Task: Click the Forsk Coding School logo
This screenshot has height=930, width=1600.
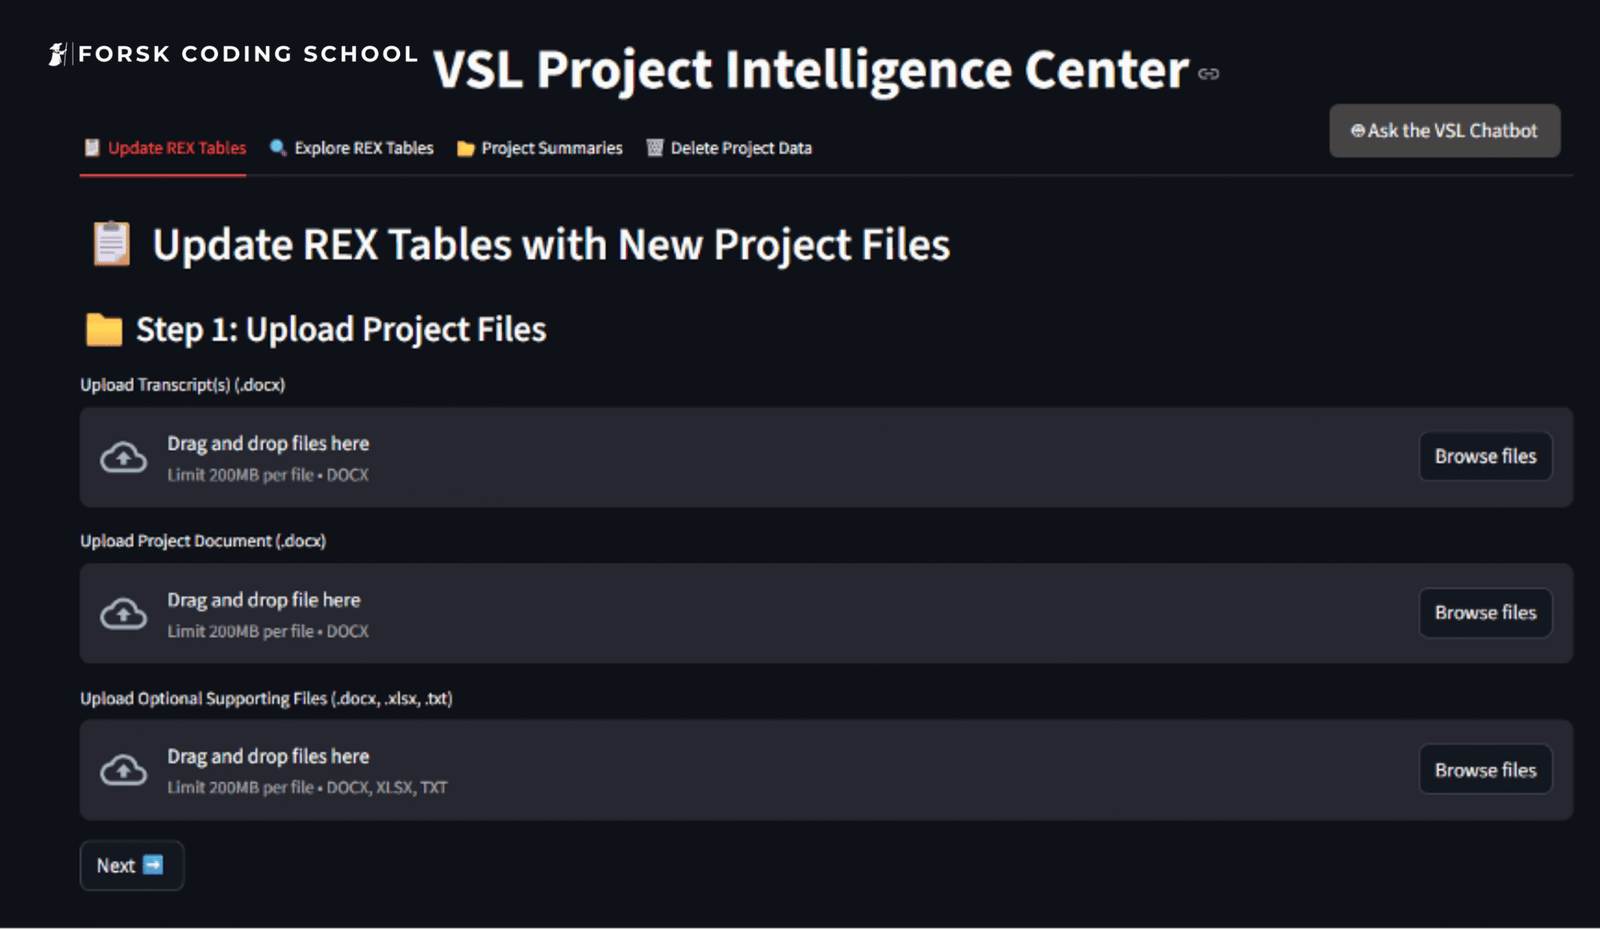Action: (233, 54)
